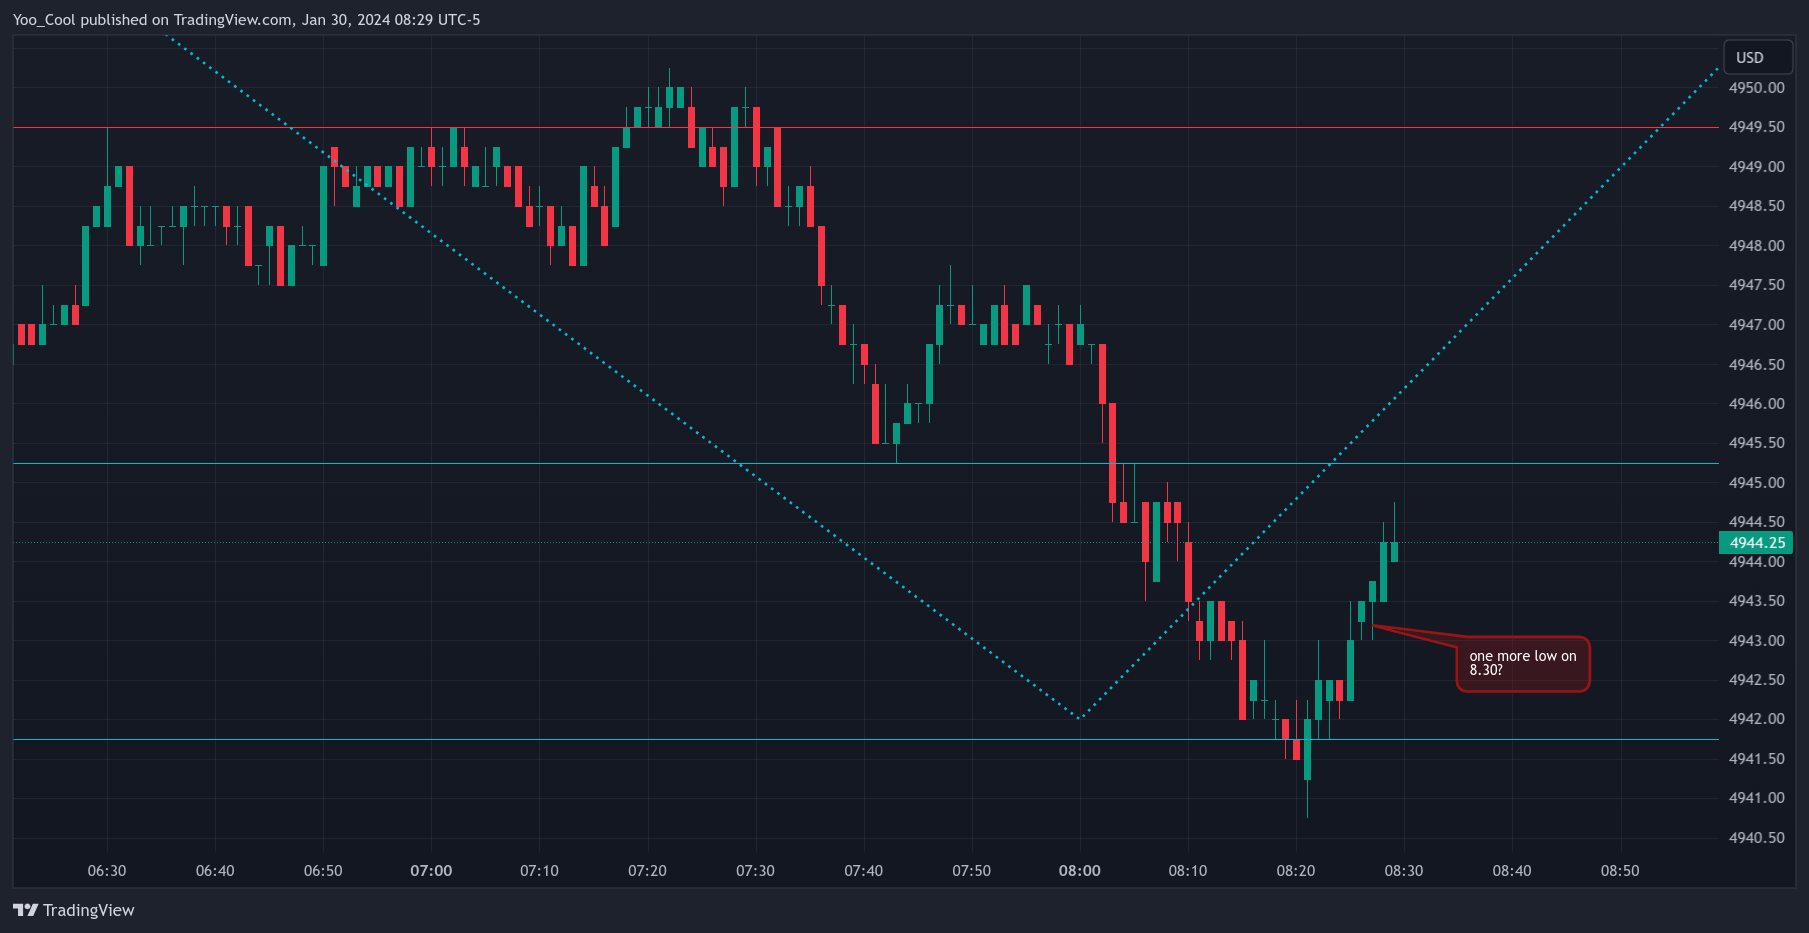The width and height of the screenshot is (1809, 933).
Task: Click the 4947.00 price axis label
Action: click(x=1757, y=325)
